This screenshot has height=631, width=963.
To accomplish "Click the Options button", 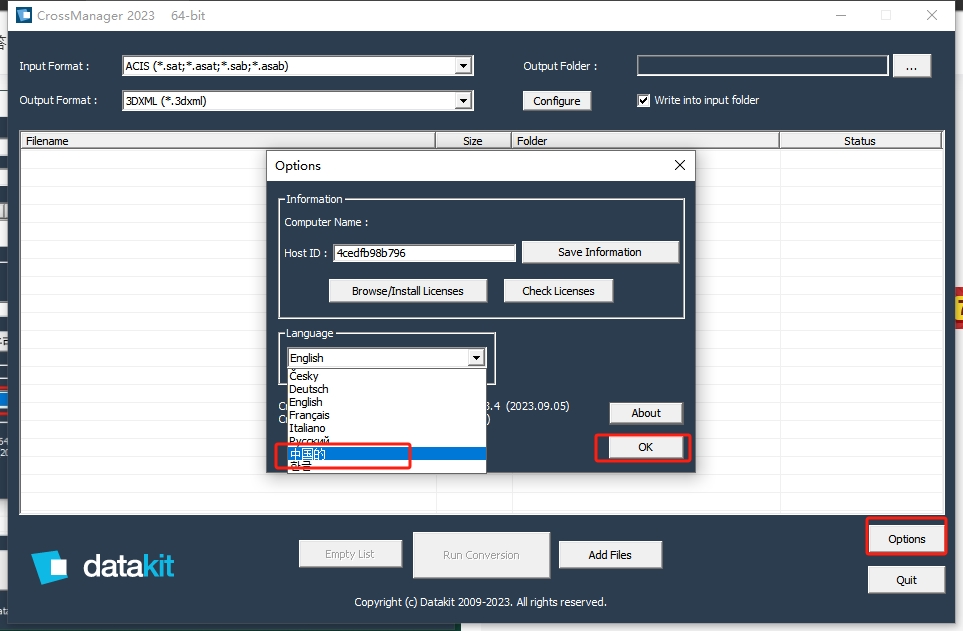I will coord(906,539).
